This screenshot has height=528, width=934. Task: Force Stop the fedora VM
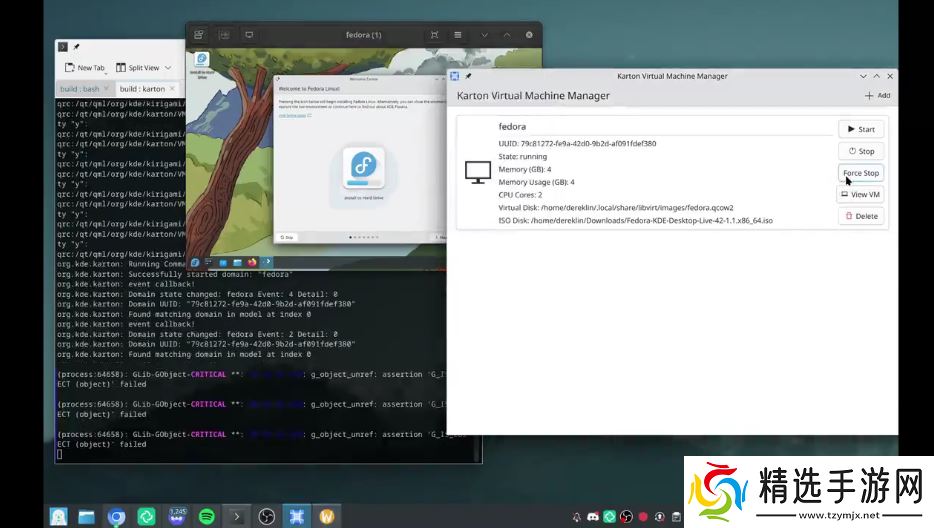(x=860, y=173)
